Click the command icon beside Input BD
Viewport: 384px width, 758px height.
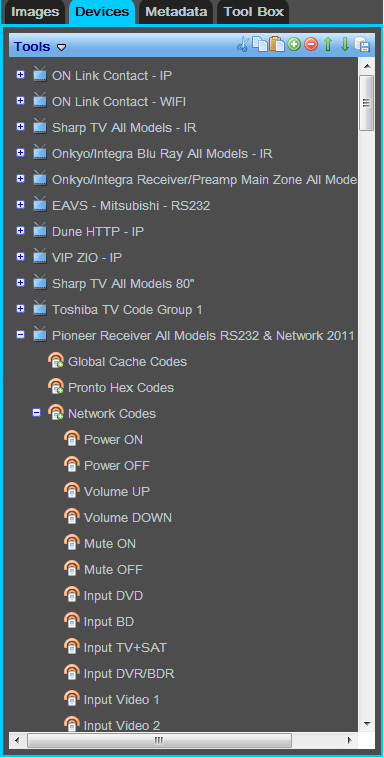tap(72, 621)
